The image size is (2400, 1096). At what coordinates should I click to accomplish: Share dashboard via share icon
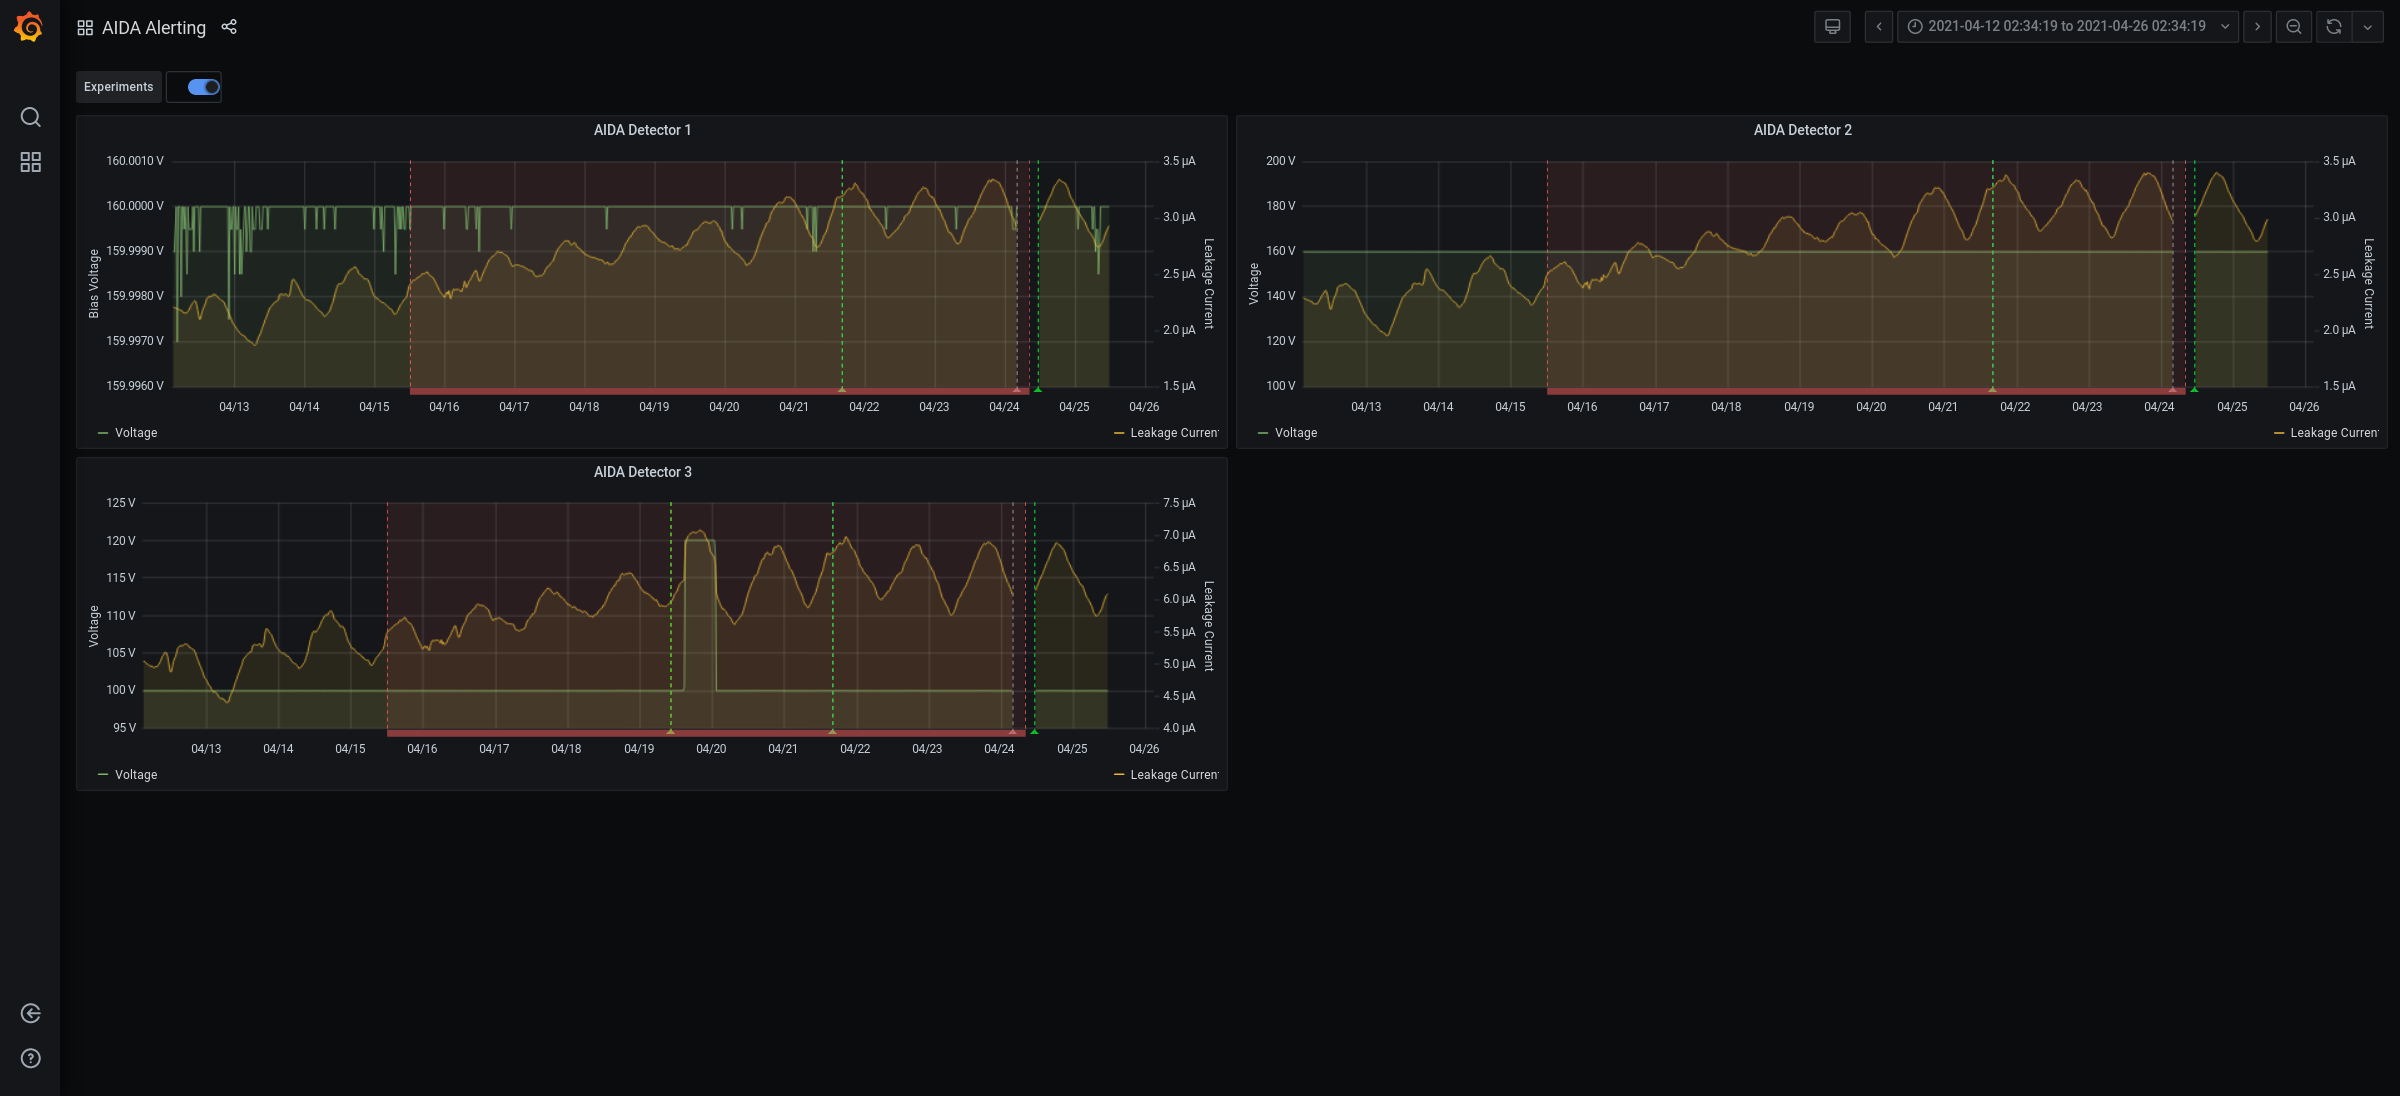(229, 27)
